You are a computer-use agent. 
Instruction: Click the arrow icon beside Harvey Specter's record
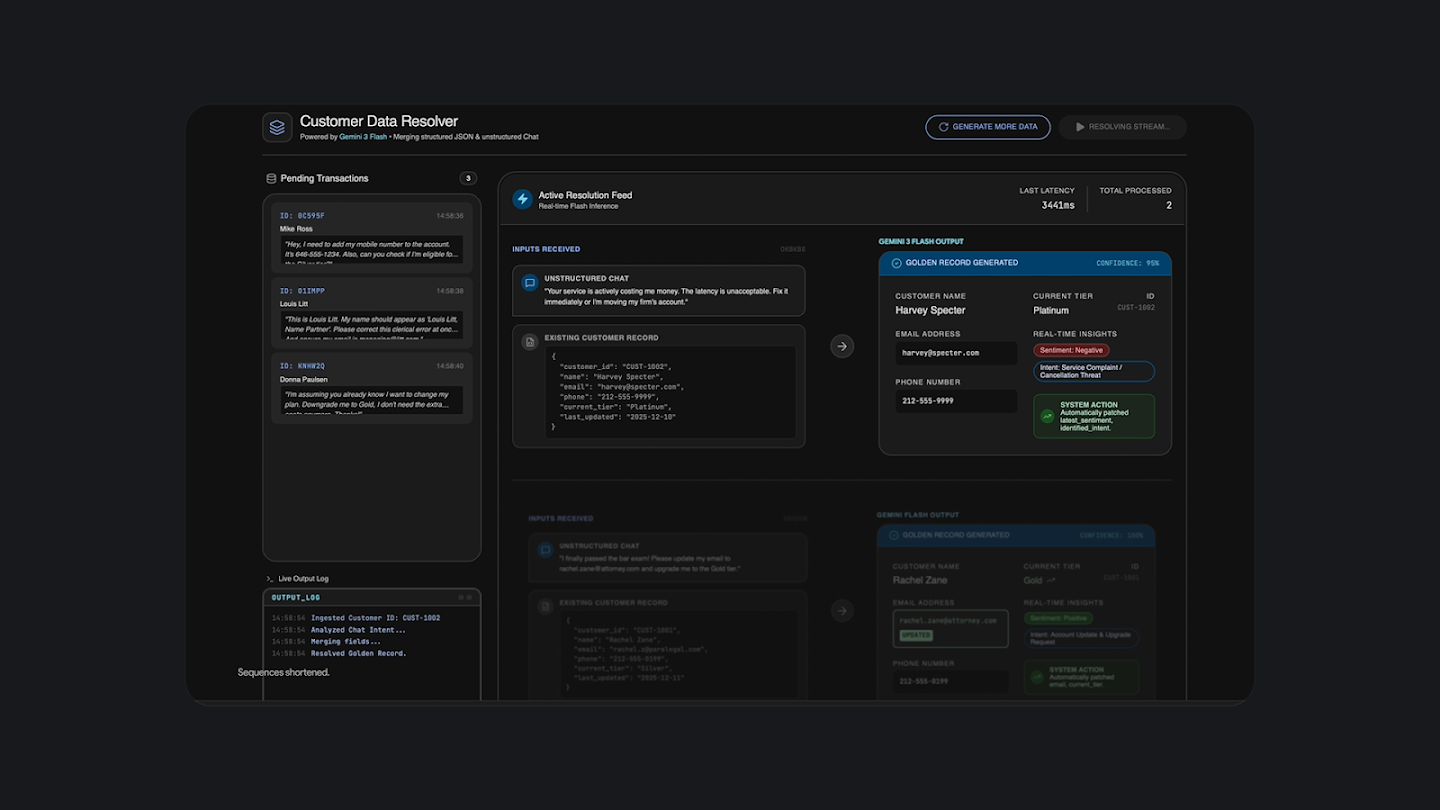click(x=842, y=346)
